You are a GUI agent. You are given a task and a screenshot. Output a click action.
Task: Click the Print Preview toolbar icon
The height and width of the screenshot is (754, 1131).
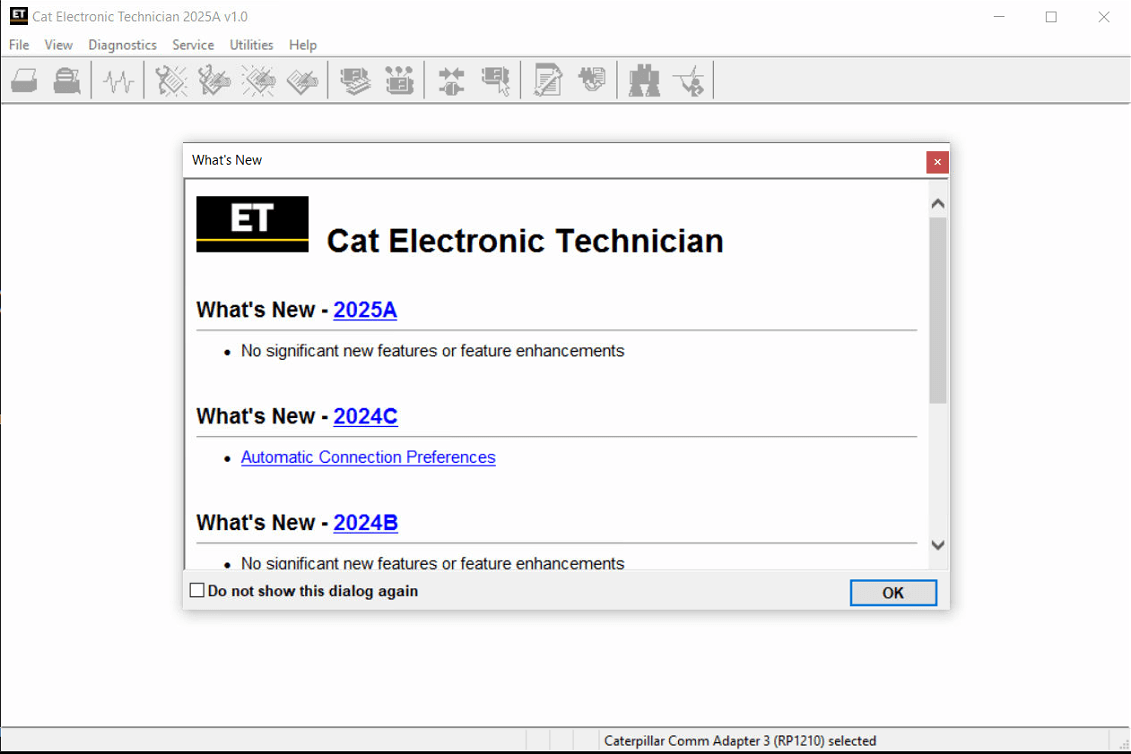tap(67, 81)
